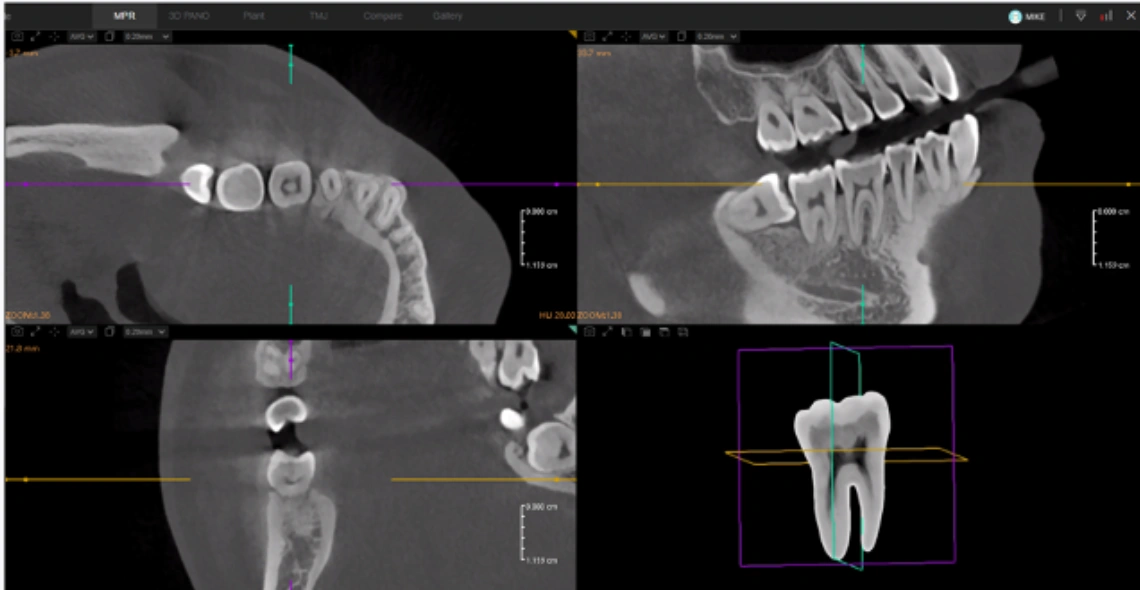Click the MIKE user profile
The width and height of the screenshot is (1140, 590).
click(x=1027, y=16)
